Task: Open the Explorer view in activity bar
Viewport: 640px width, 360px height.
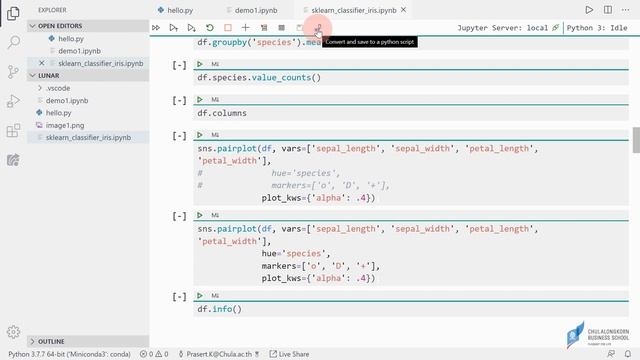Action: 13,13
